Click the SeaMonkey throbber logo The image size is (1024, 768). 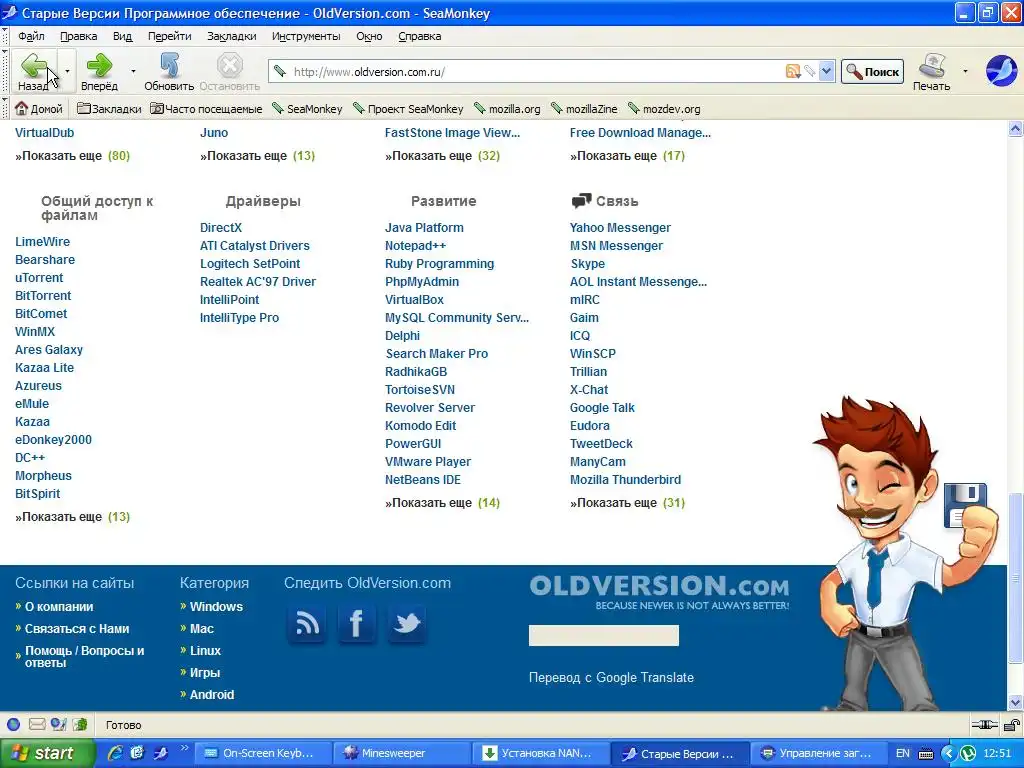(1001, 71)
